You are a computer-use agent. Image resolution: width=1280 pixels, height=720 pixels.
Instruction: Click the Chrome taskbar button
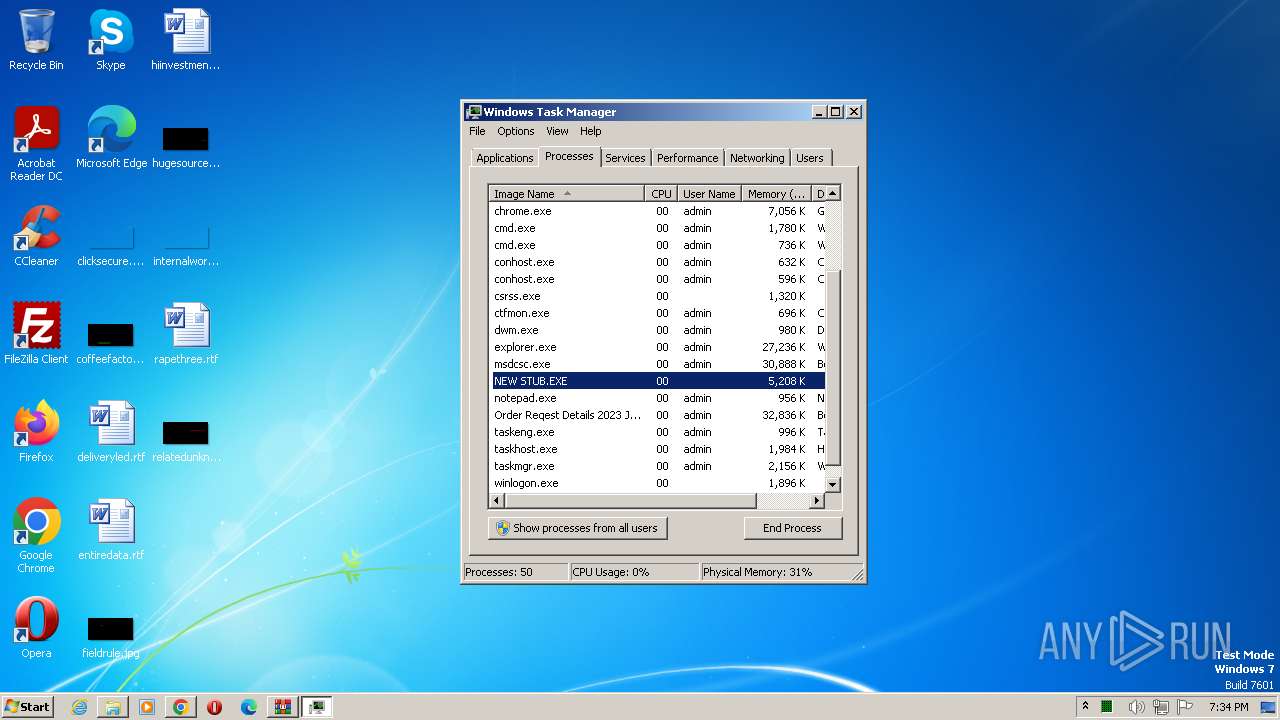tap(181, 707)
